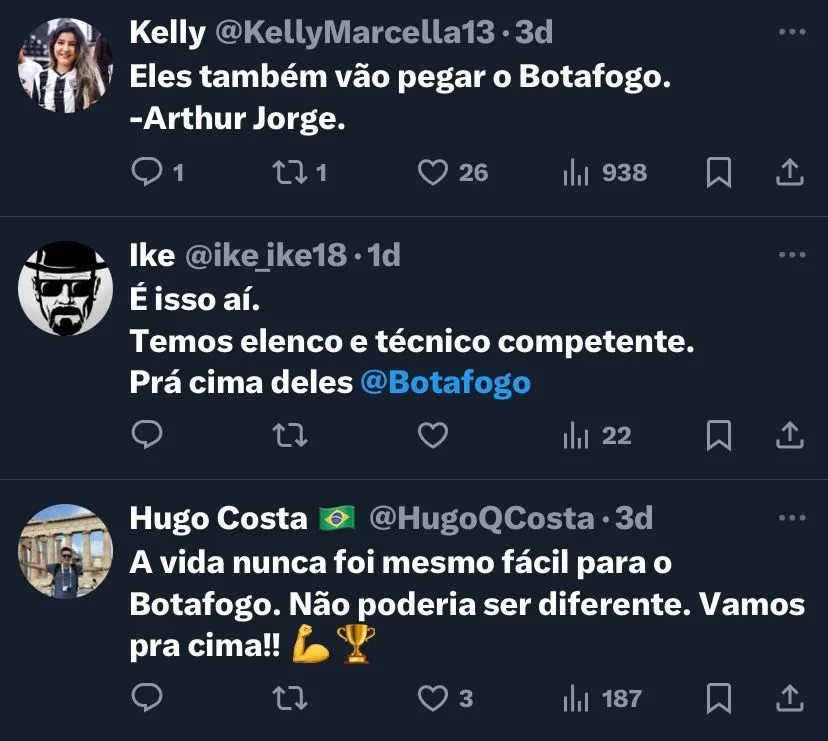Bookmark Kelly's tweet
This screenshot has width=828, height=741.
pos(718,173)
